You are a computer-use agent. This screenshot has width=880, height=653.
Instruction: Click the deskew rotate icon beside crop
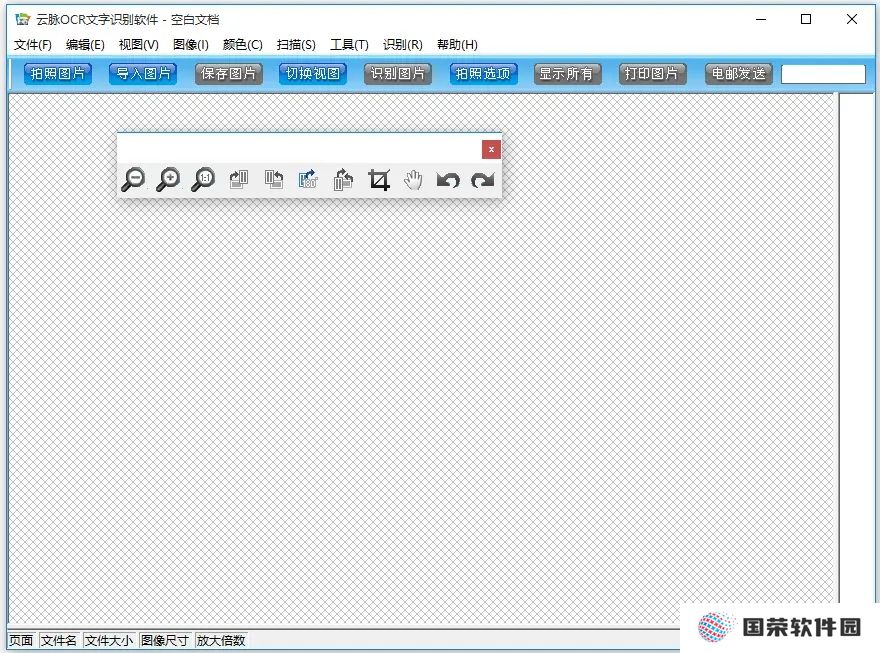(343, 180)
